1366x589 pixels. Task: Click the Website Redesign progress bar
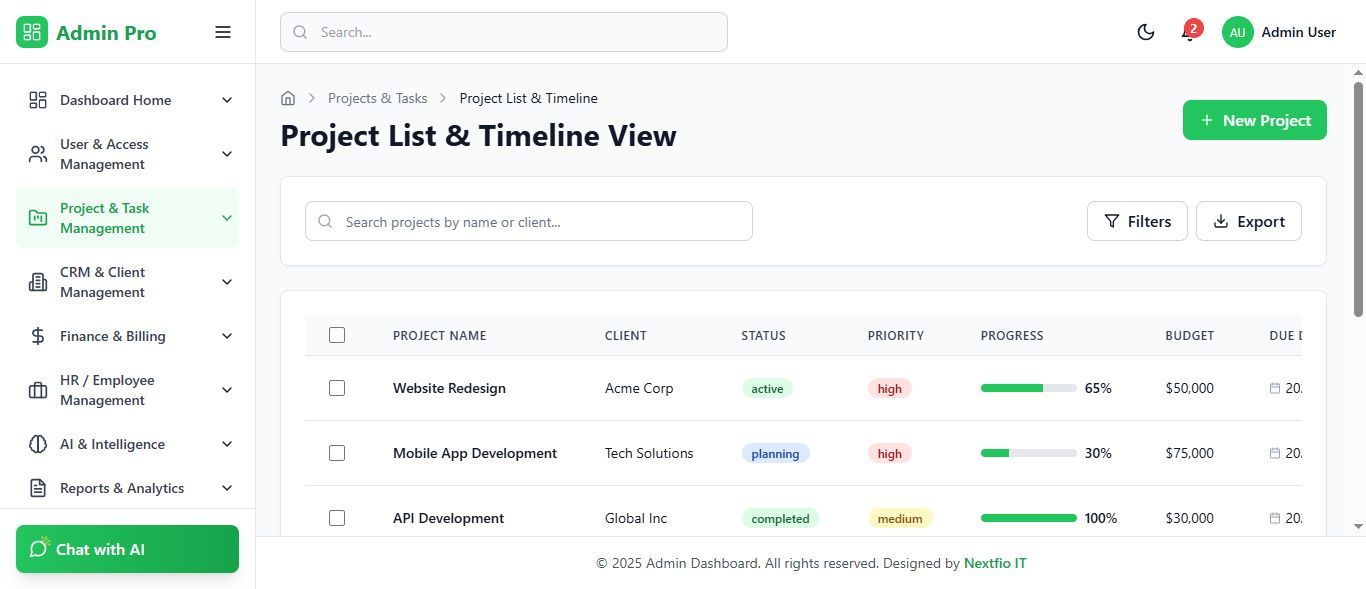point(1028,388)
